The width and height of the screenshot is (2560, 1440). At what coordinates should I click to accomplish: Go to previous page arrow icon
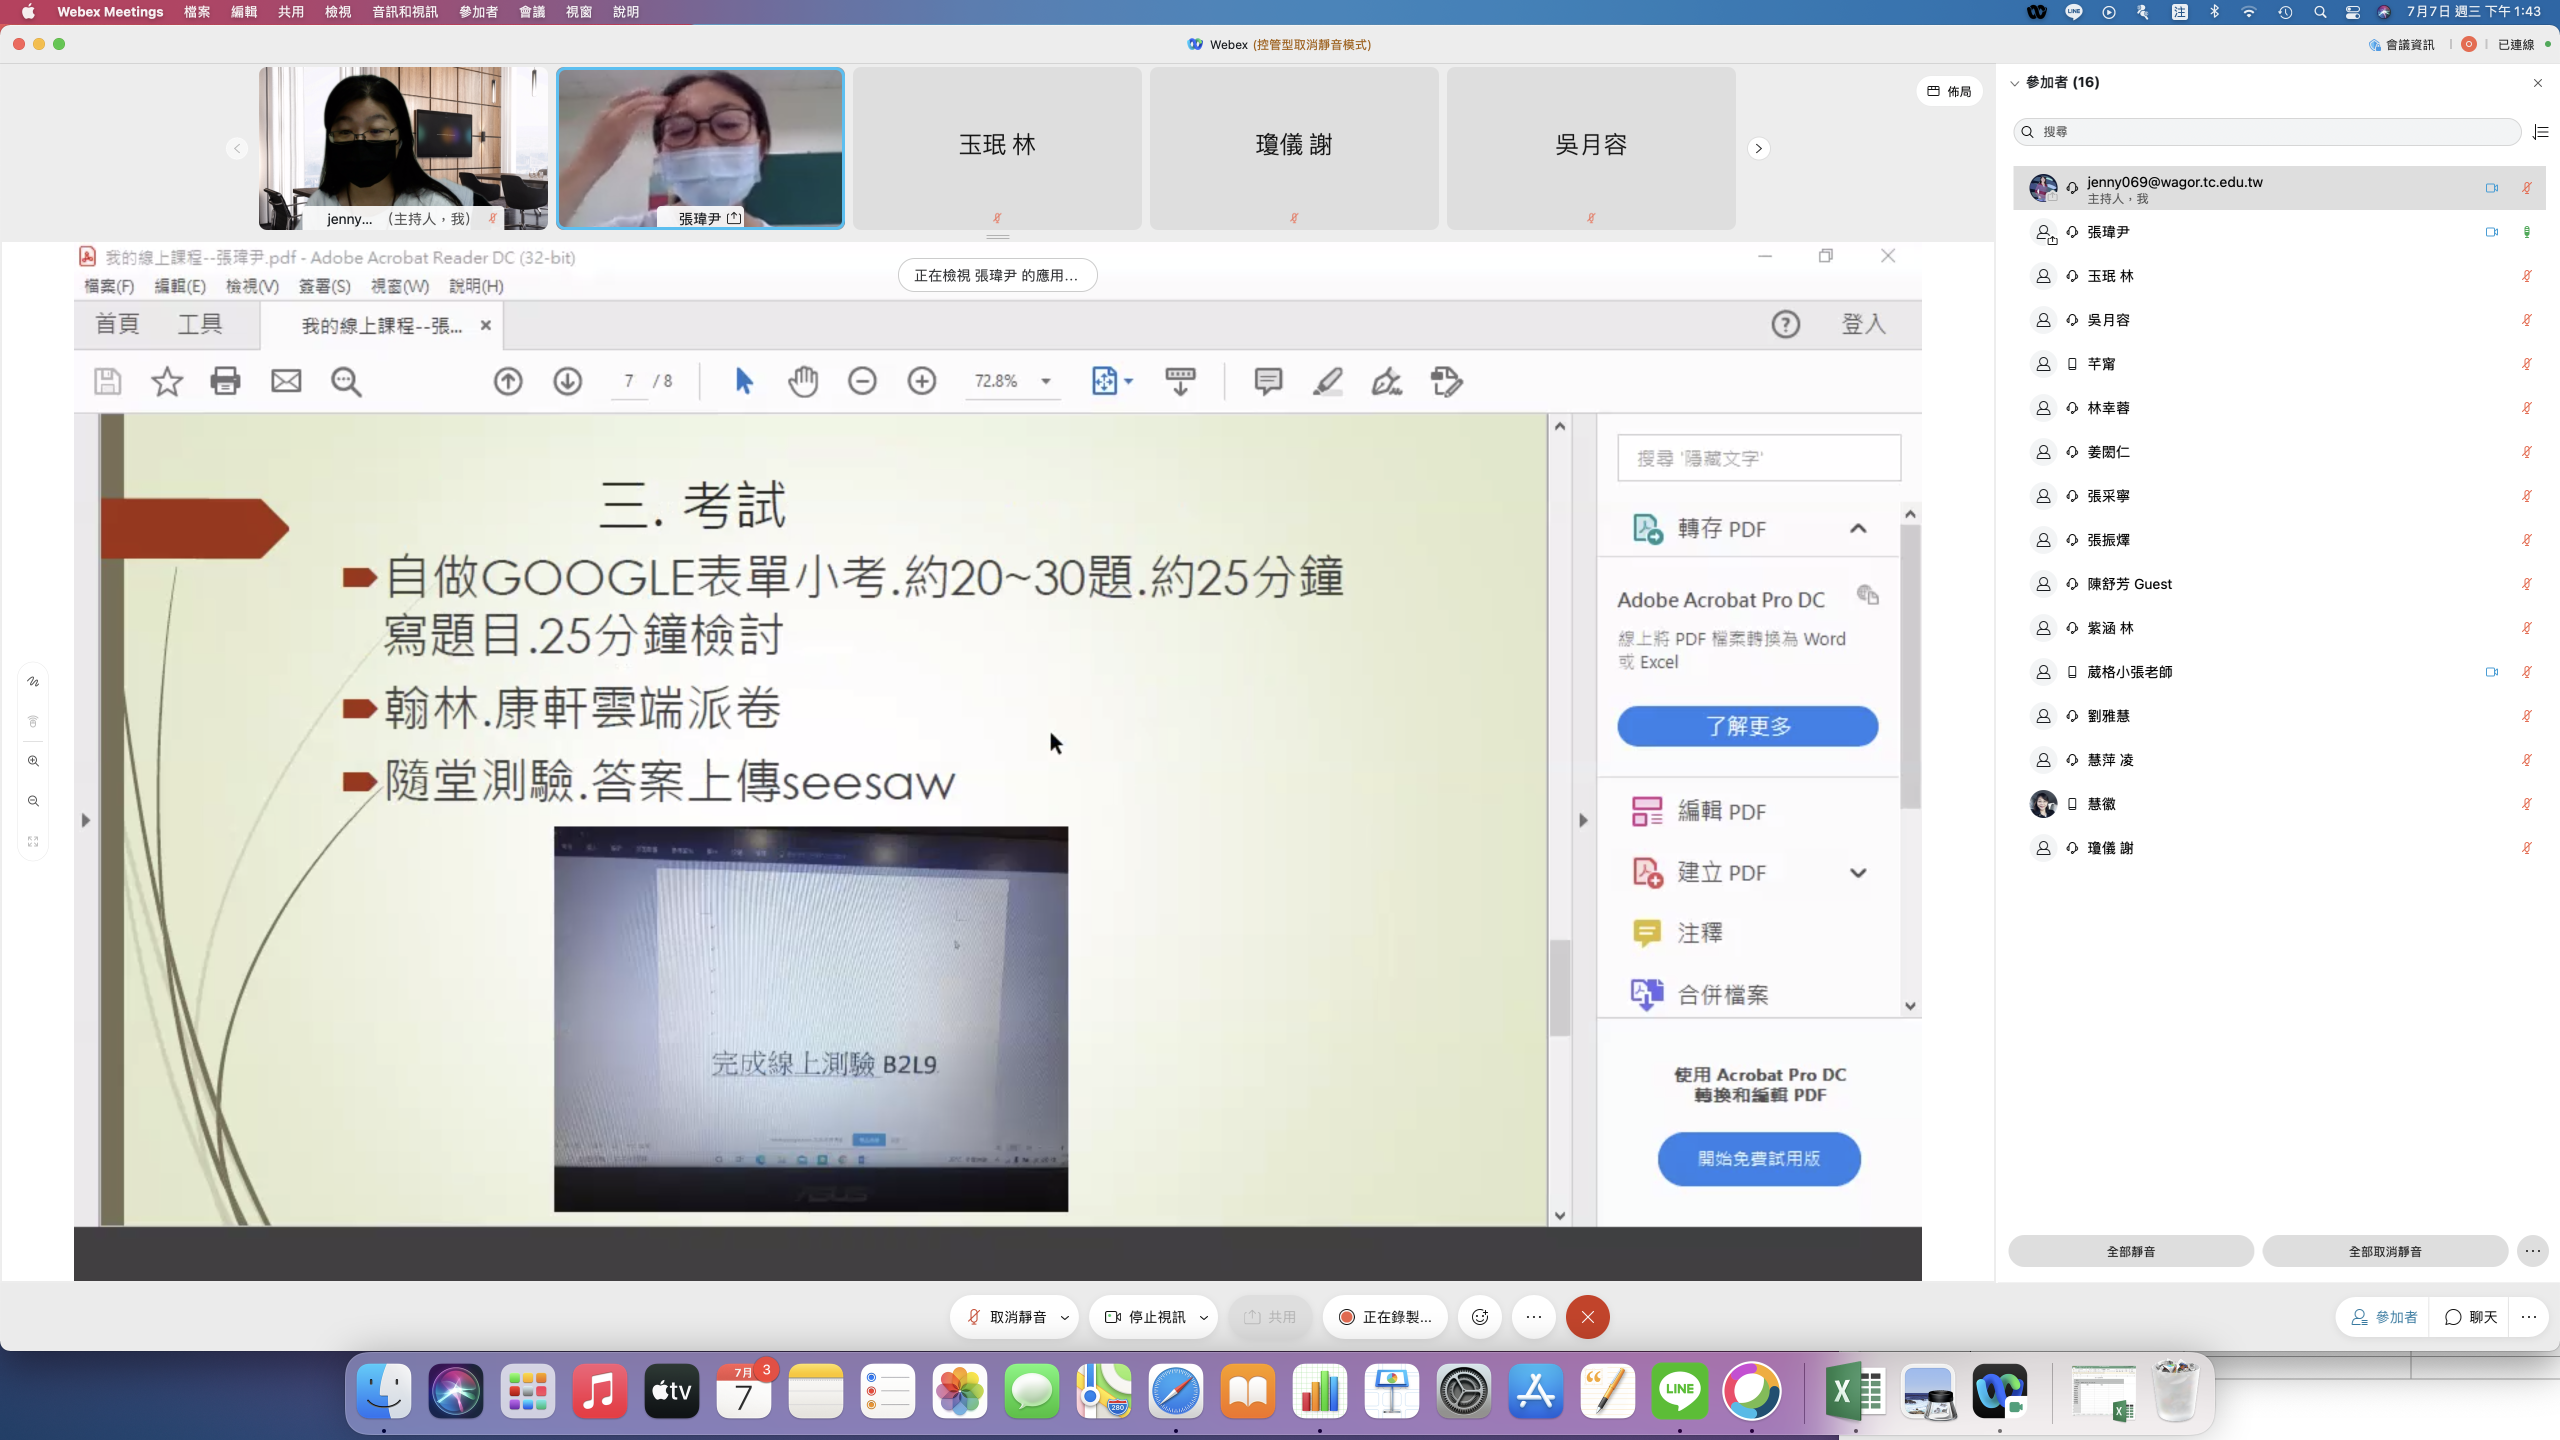tap(508, 381)
